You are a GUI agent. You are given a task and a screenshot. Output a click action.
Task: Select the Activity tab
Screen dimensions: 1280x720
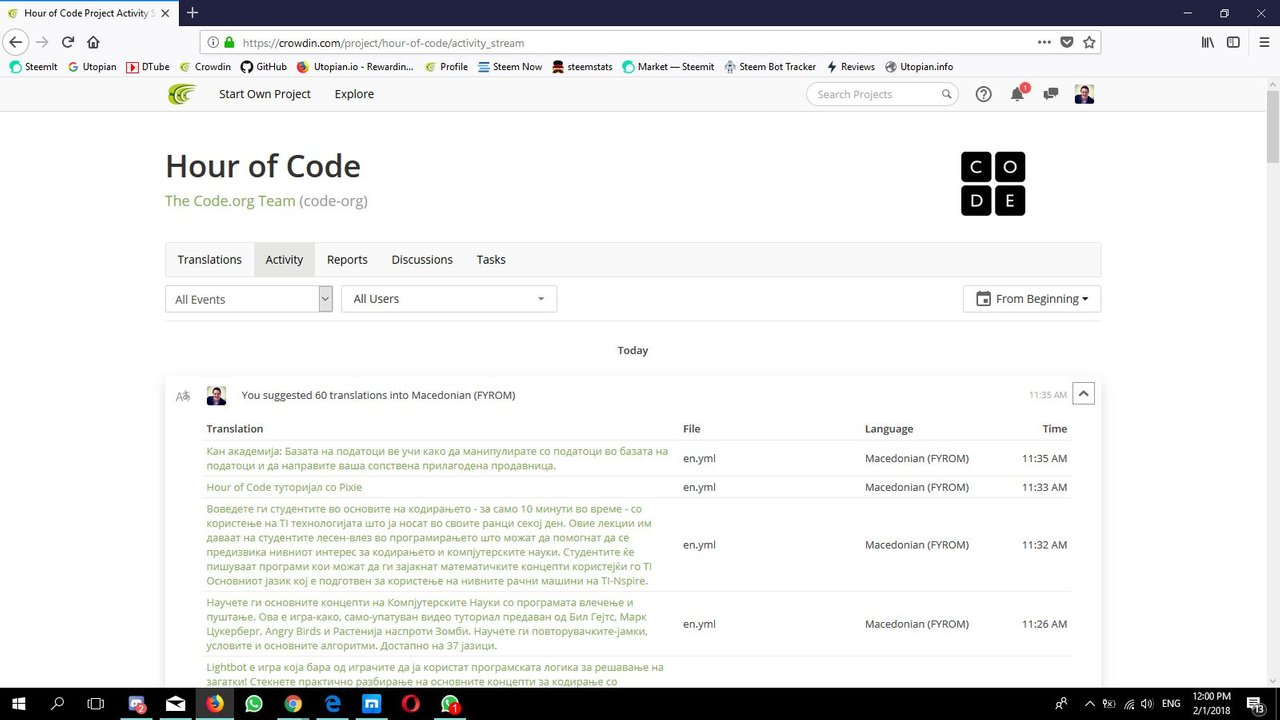(284, 260)
